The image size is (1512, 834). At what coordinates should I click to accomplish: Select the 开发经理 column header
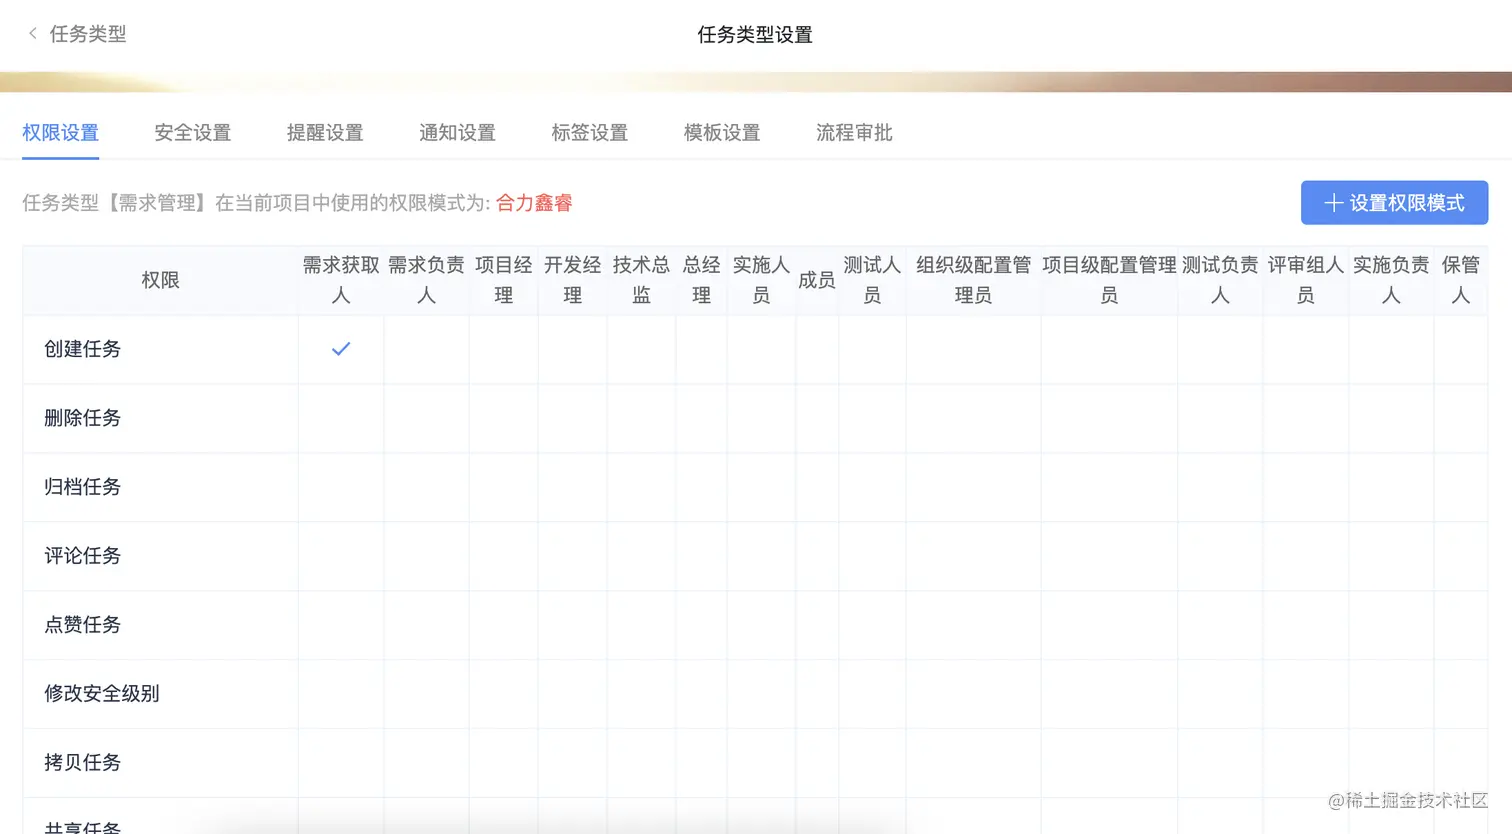(x=572, y=280)
